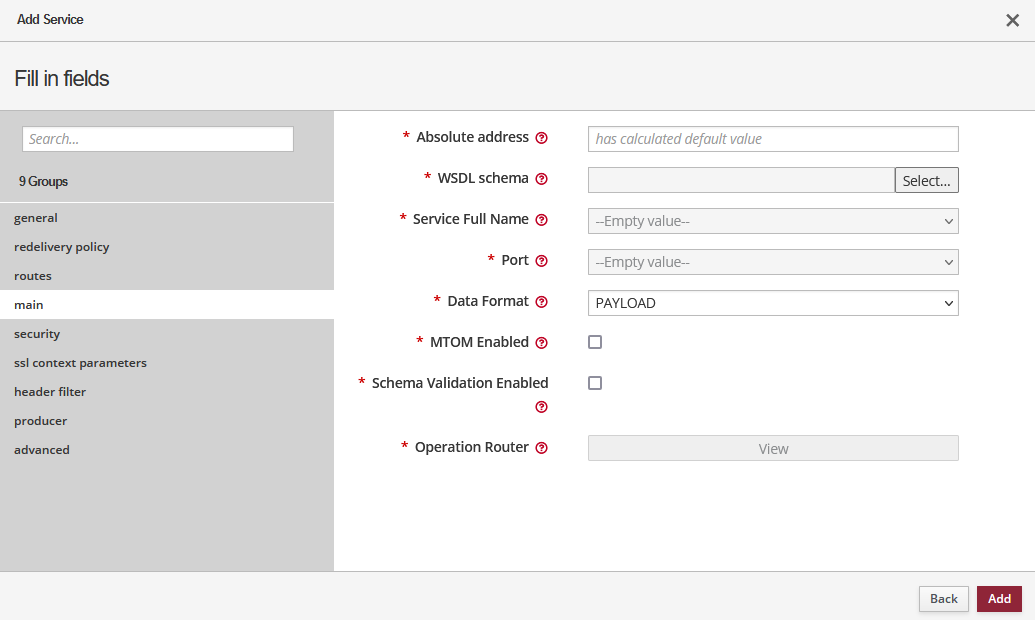The width and height of the screenshot is (1035, 620).
Task: Show help for Data Format
Action: pos(542,302)
